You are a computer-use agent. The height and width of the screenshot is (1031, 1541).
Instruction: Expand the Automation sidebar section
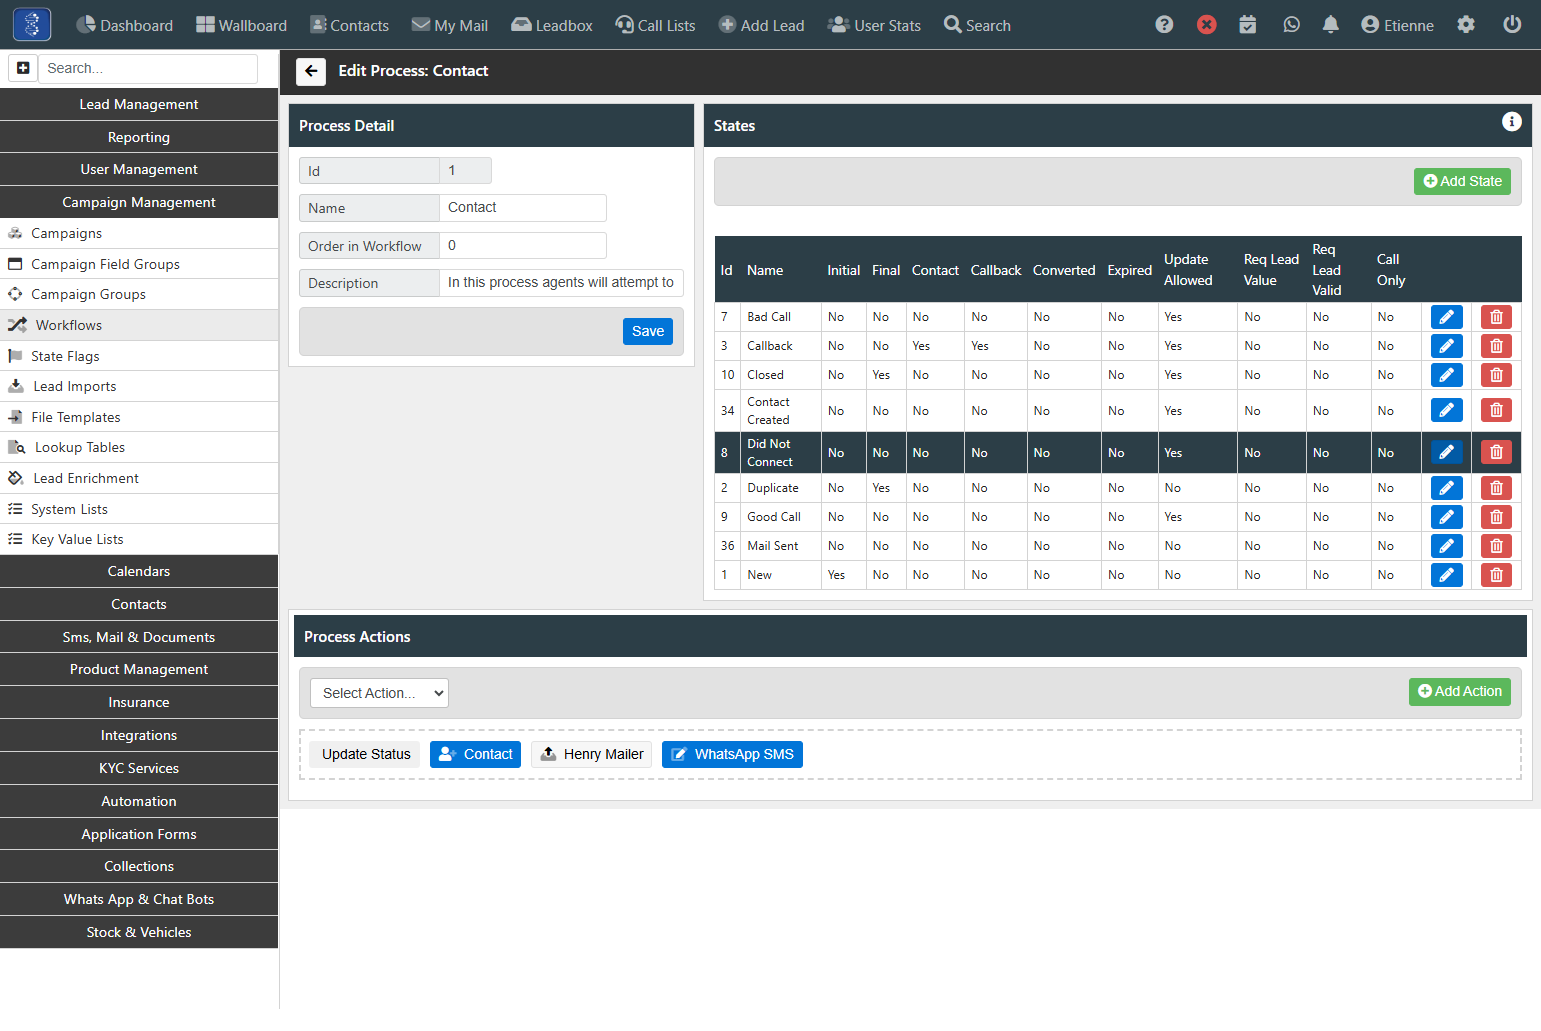tap(139, 801)
